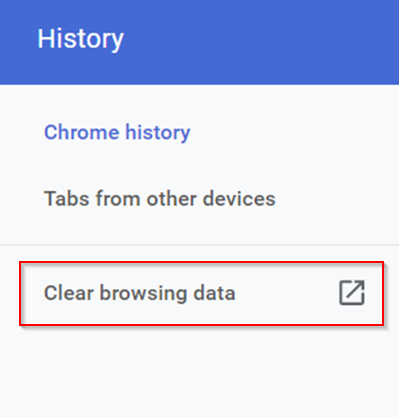Screen dimensions: 399x417
Task: Click empty sidebar area below Clear browsing data
Action: 199,370
